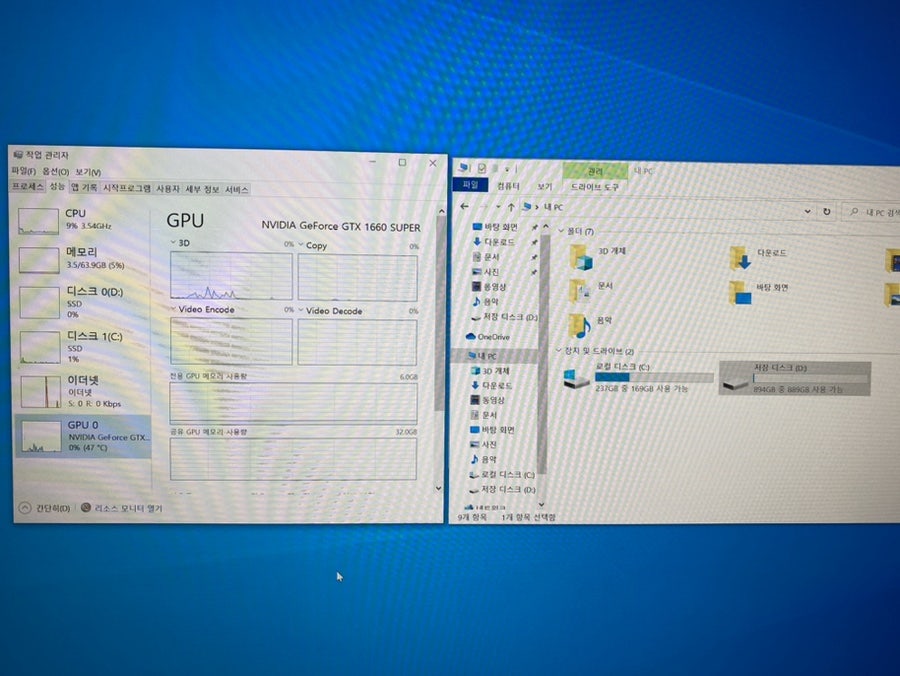Select the CPU performance graph in Task Manager
900x676 pixels.
pyautogui.click(x=38, y=221)
